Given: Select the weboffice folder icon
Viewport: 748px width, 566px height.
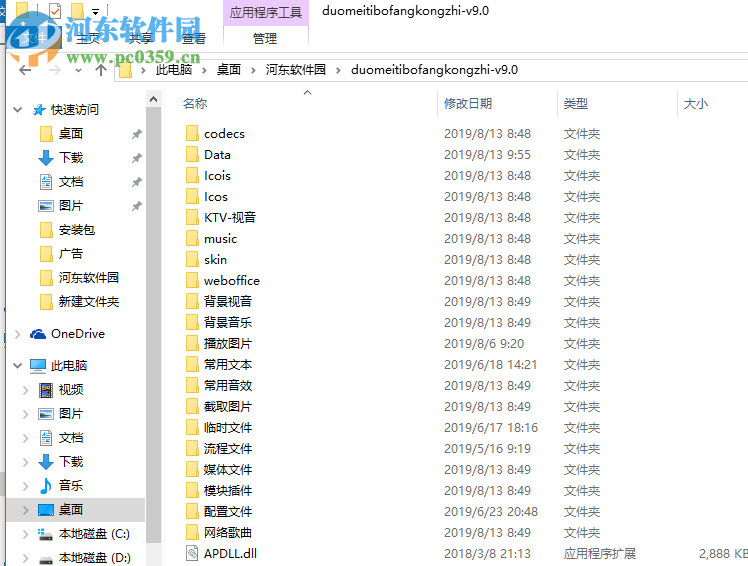Looking at the screenshot, I should (192, 280).
